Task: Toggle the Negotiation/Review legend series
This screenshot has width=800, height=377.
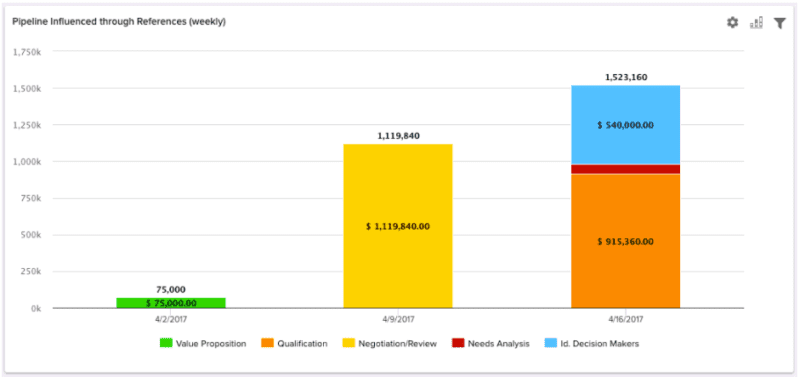Action: [390, 343]
